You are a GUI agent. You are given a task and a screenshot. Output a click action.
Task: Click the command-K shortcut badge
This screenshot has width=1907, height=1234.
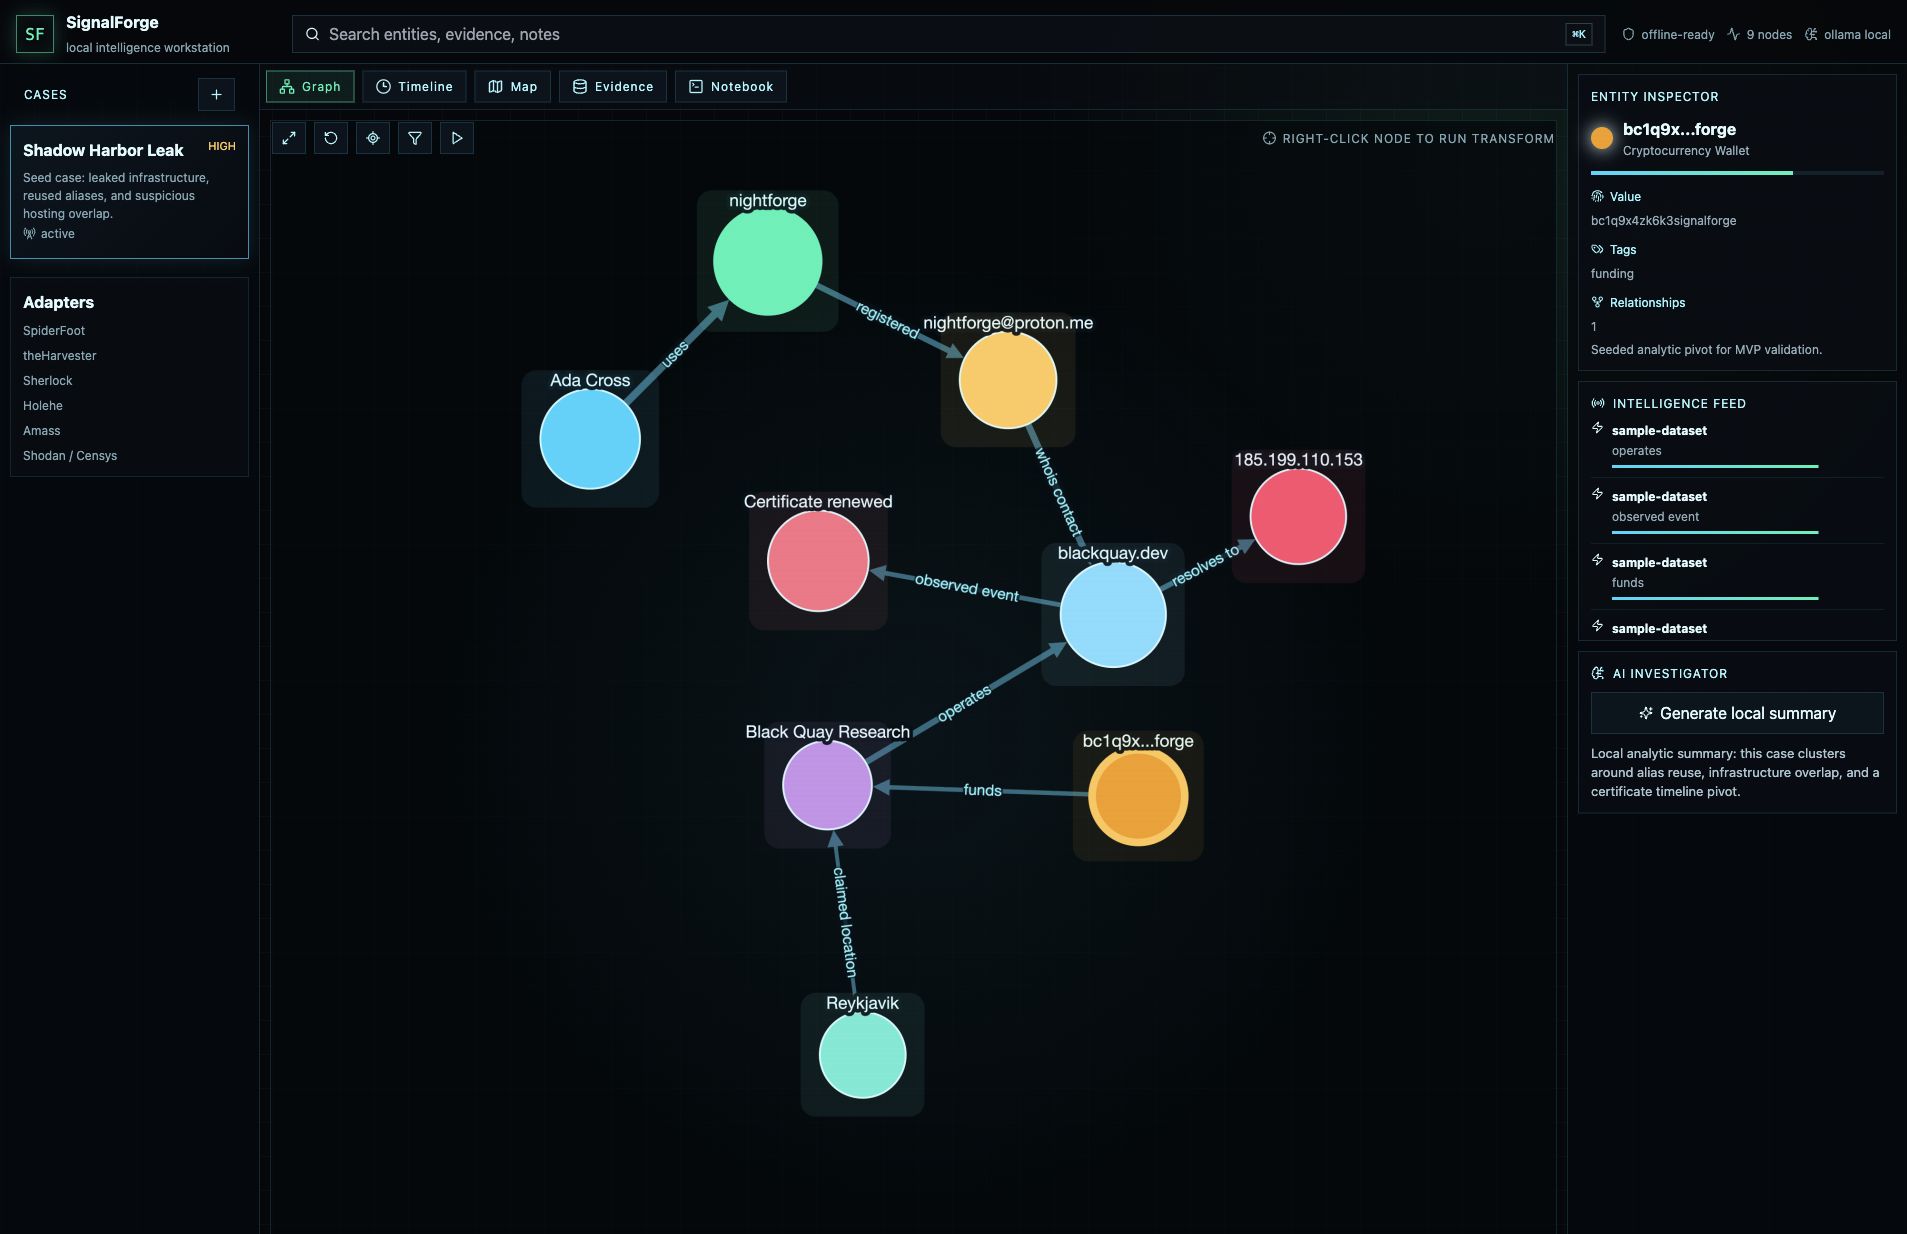click(x=1578, y=34)
